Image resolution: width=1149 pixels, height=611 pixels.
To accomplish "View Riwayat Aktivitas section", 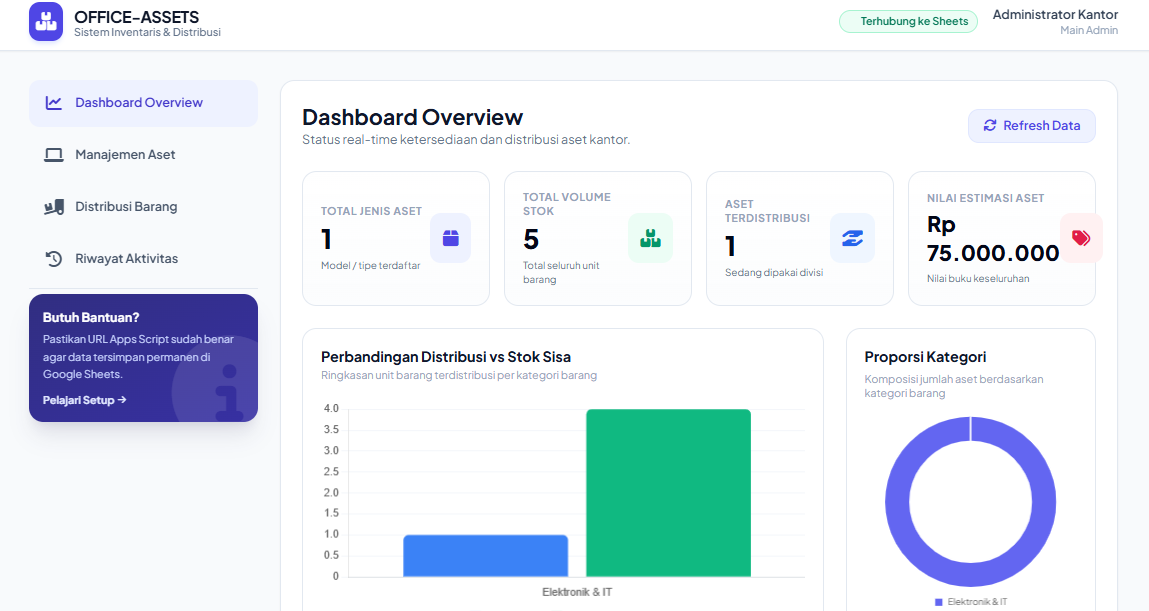I will pyautogui.click(x=144, y=259).
